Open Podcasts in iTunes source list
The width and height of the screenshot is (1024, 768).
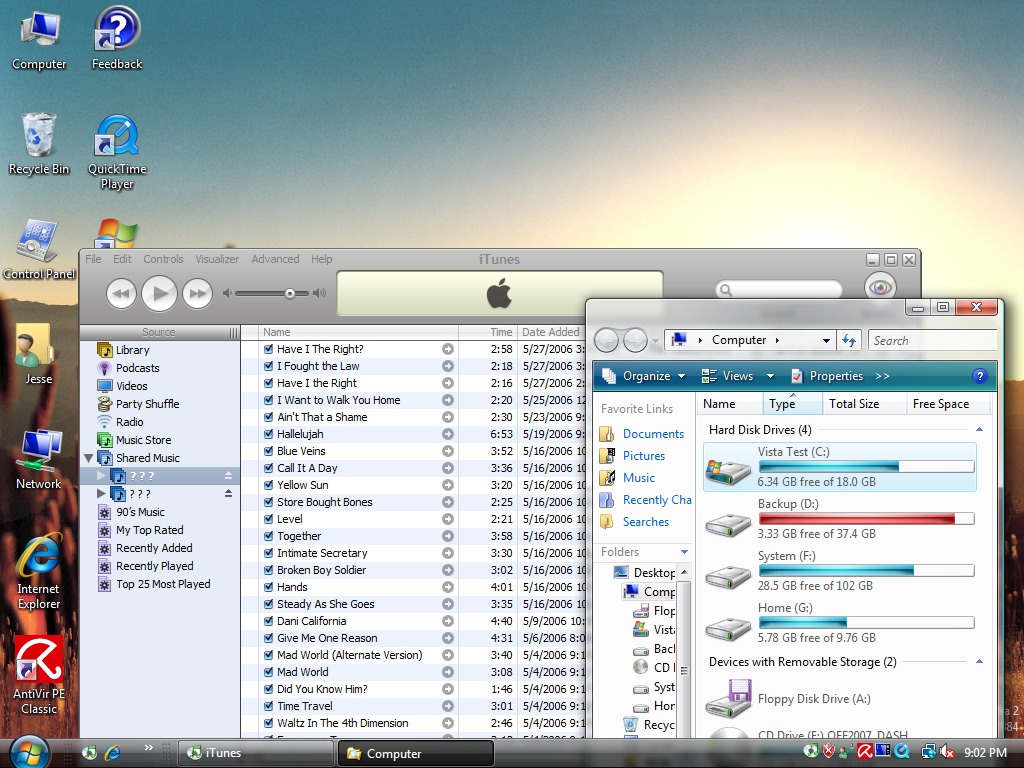coord(137,368)
